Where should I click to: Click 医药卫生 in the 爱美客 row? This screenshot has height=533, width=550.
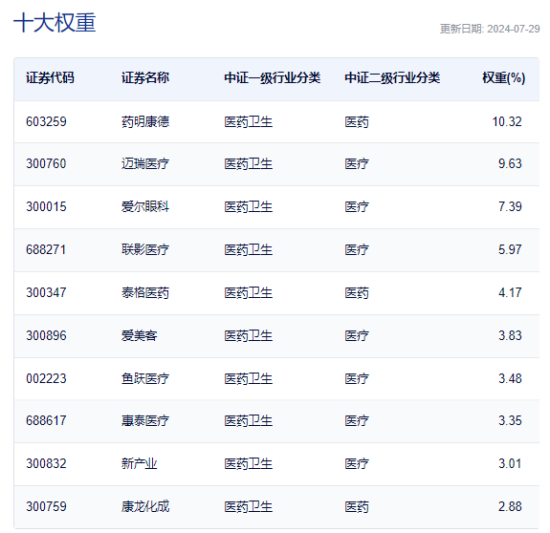(x=248, y=336)
